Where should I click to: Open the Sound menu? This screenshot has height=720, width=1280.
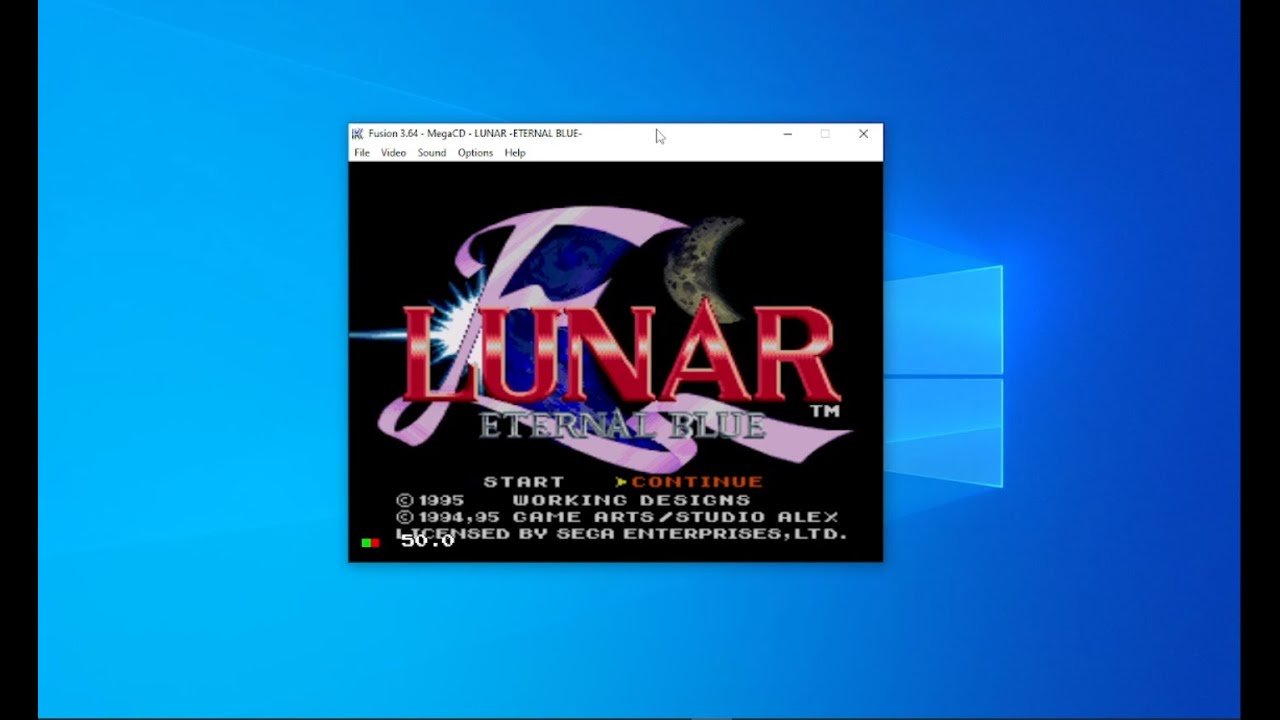click(x=432, y=153)
